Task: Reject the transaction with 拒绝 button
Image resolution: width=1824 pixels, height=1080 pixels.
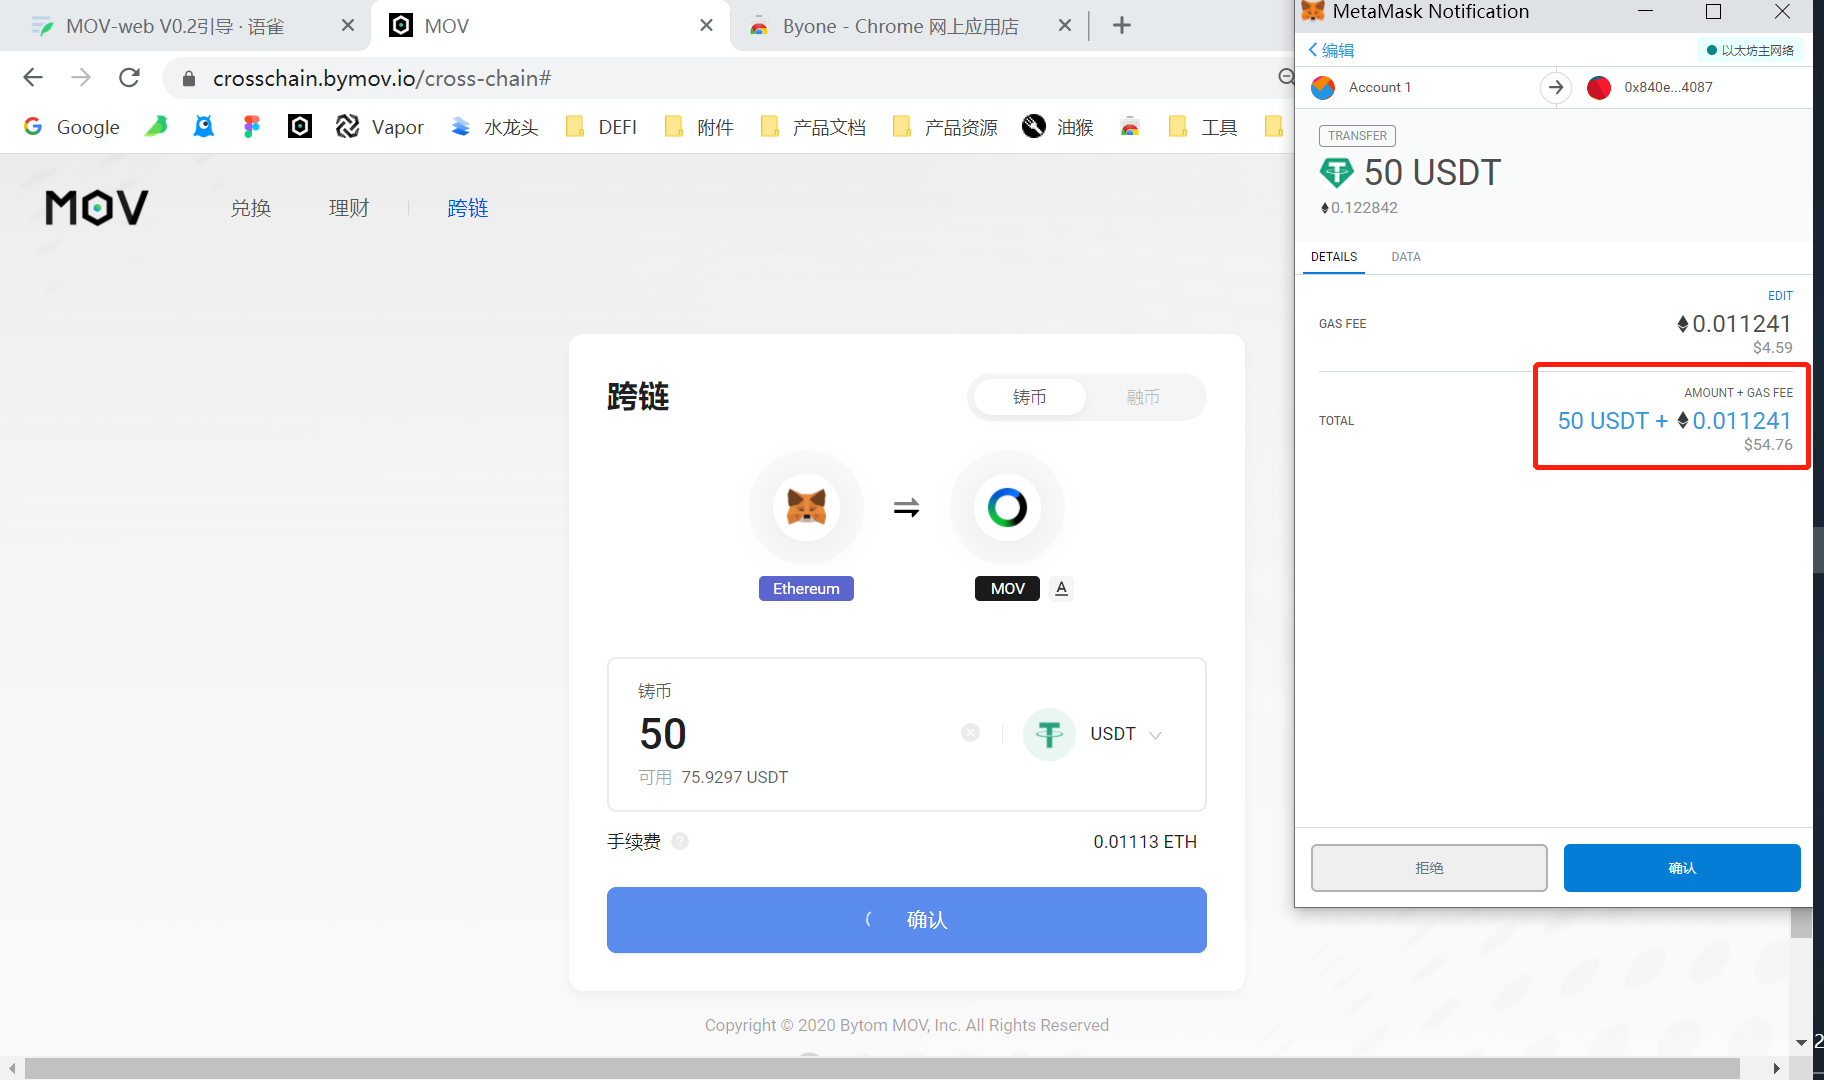Action: click(x=1429, y=868)
